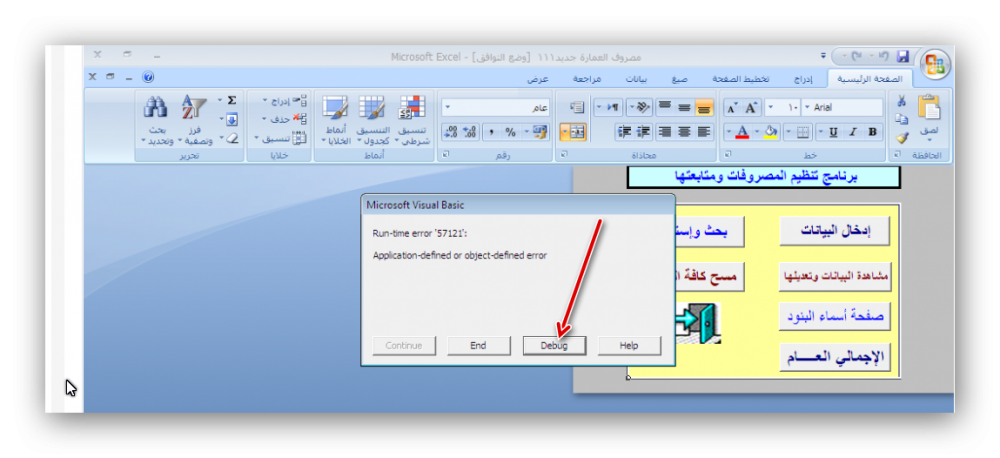1000x458 pixels.
Task: Switch to the عرض tab
Action: coord(538,79)
